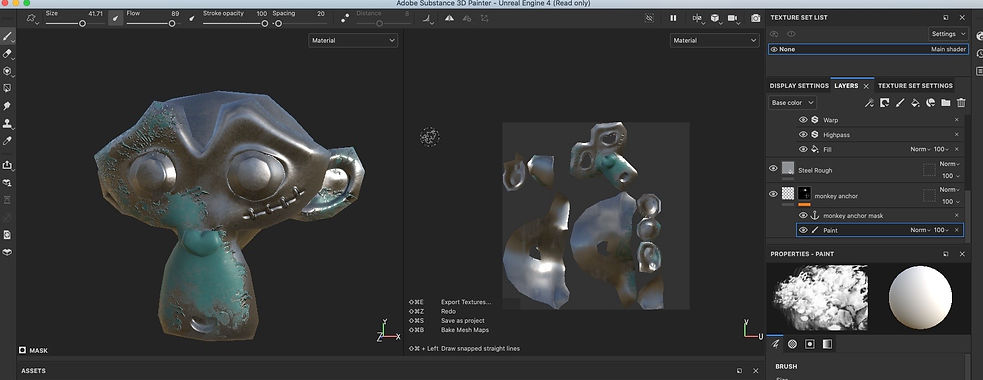Remove the Highpass effect
The image size is (983, 380).
[x=957, y=134]
